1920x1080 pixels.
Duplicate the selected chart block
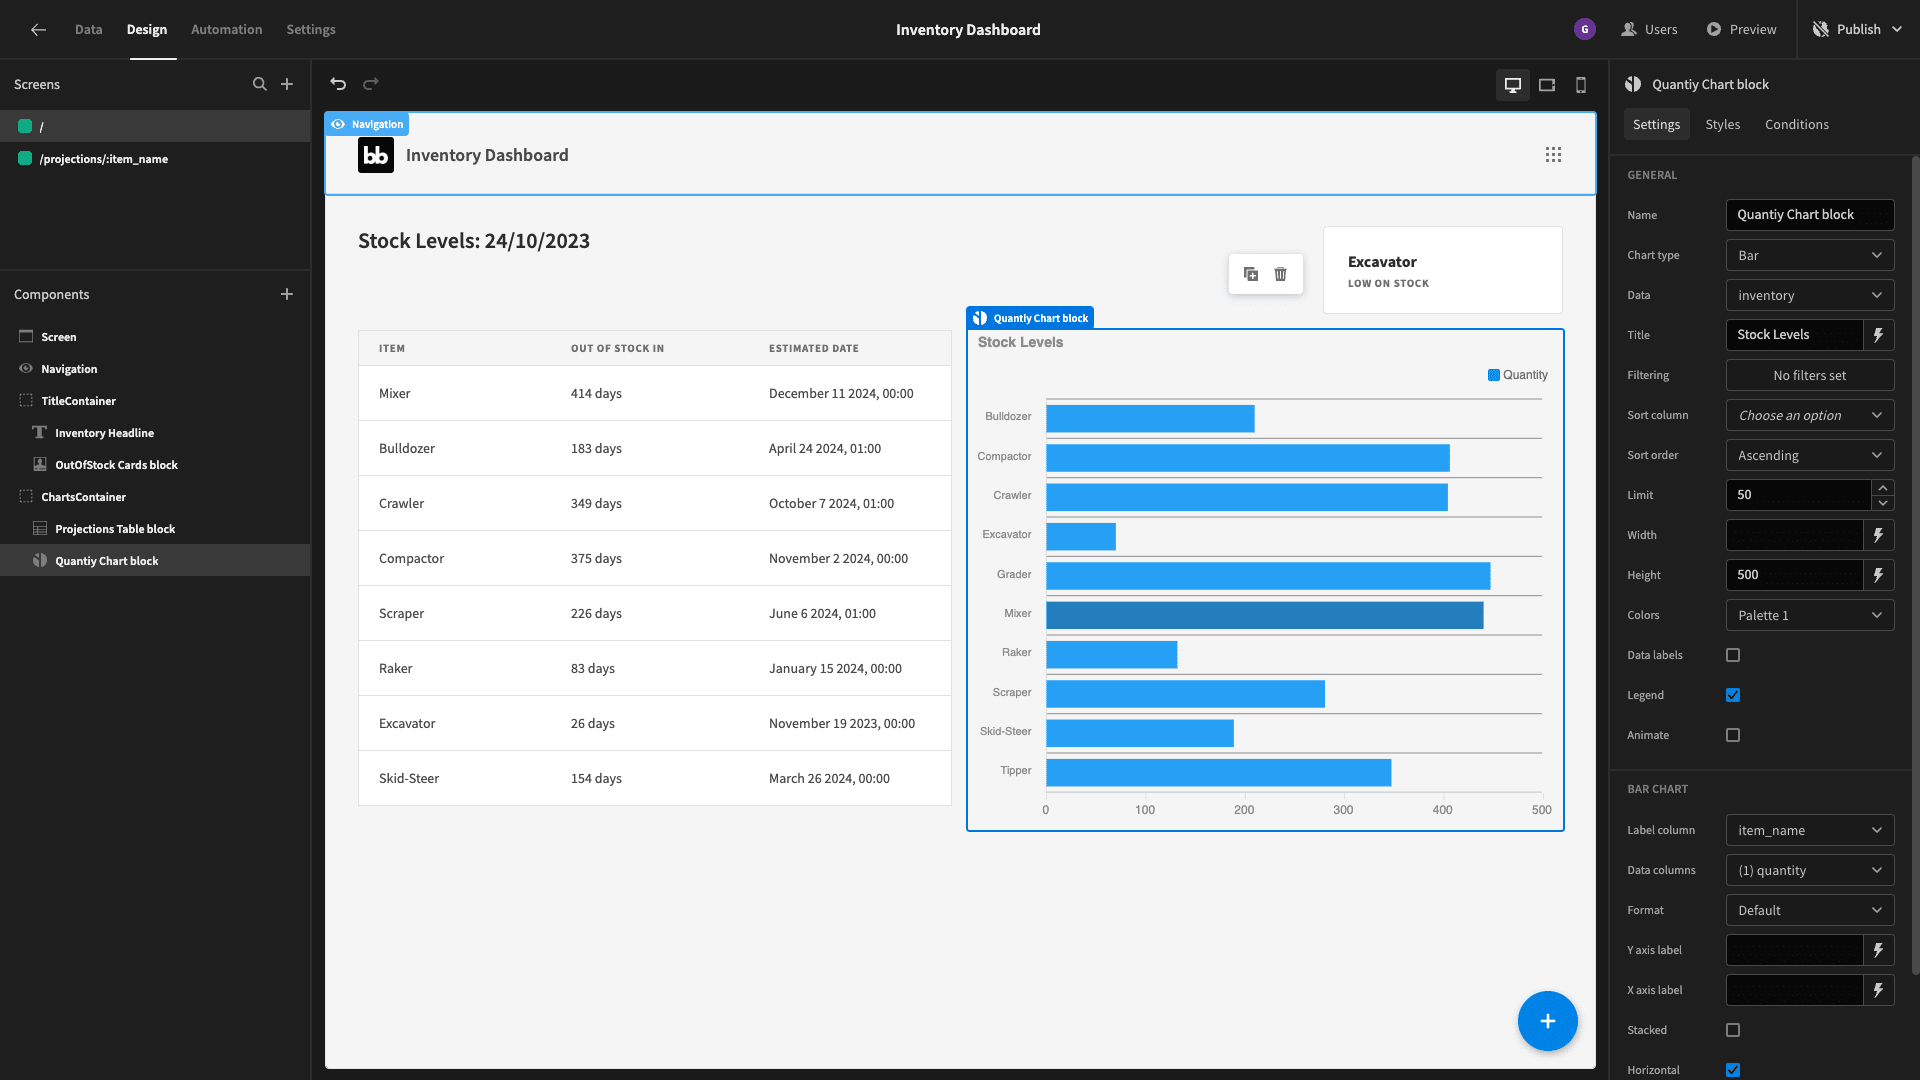pos(1251,274)
